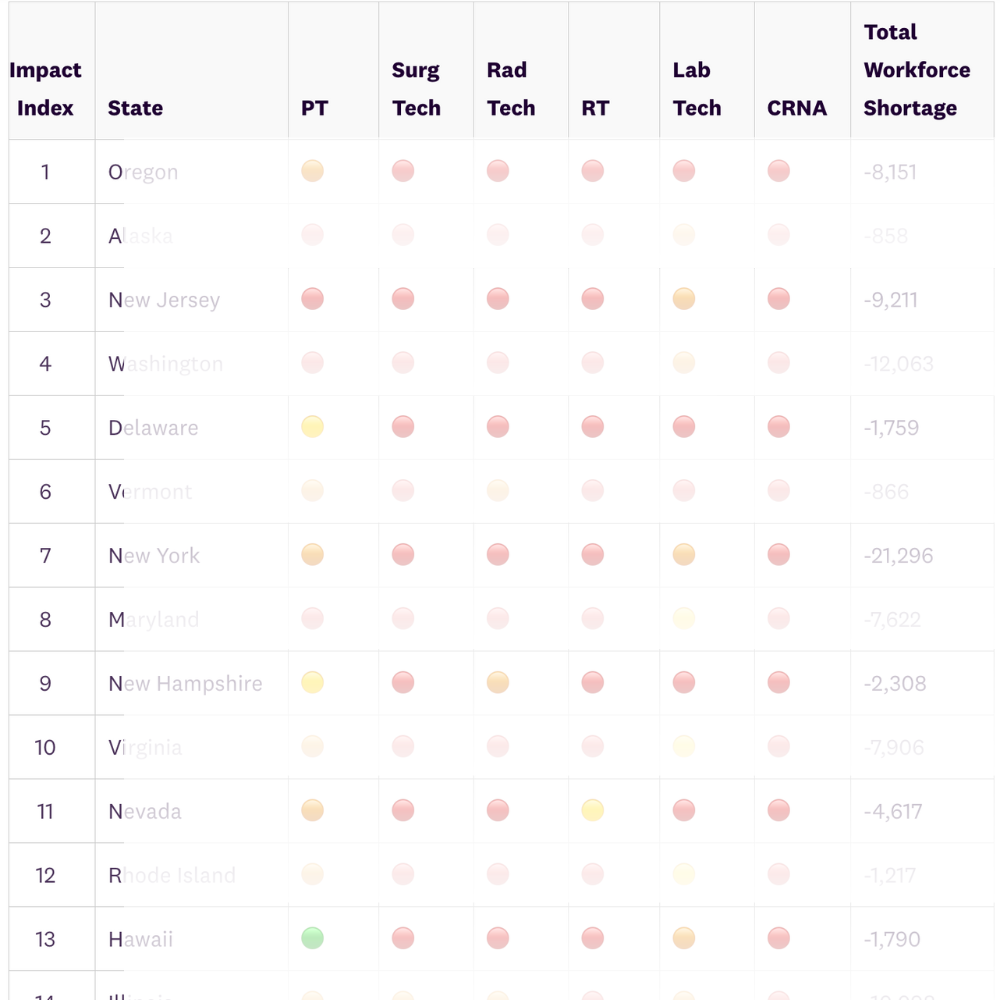Screen dimensions: 1000x1000
Task: Select the CRNA column header
Action: [797, 108]
